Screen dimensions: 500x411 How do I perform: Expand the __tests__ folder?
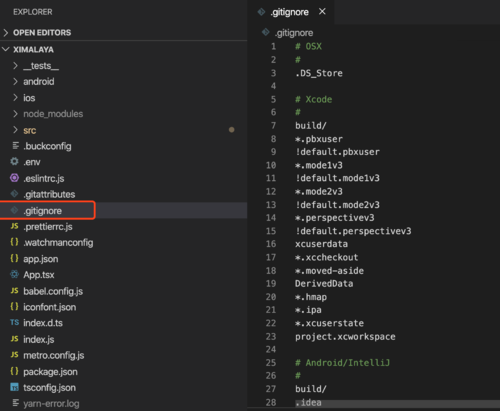coord(15,66)
